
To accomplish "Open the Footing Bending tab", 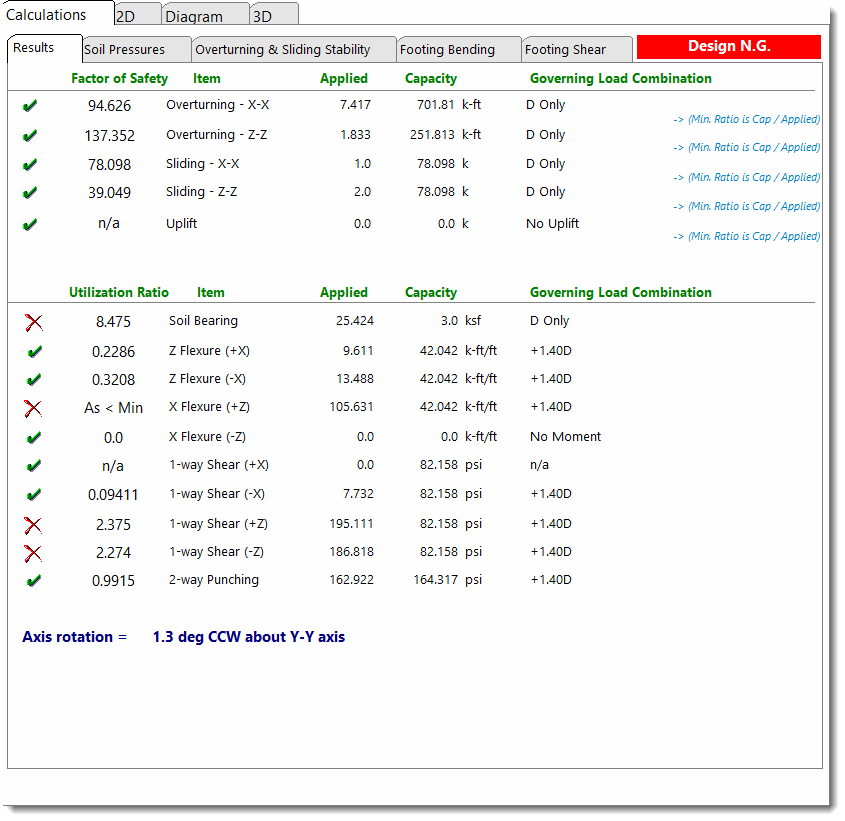I will [447, 49].
